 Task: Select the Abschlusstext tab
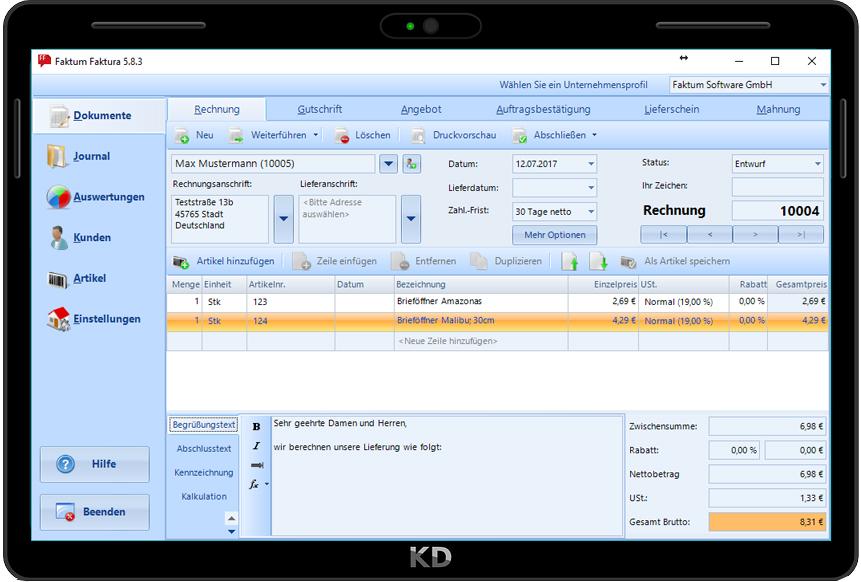[204, 449]
